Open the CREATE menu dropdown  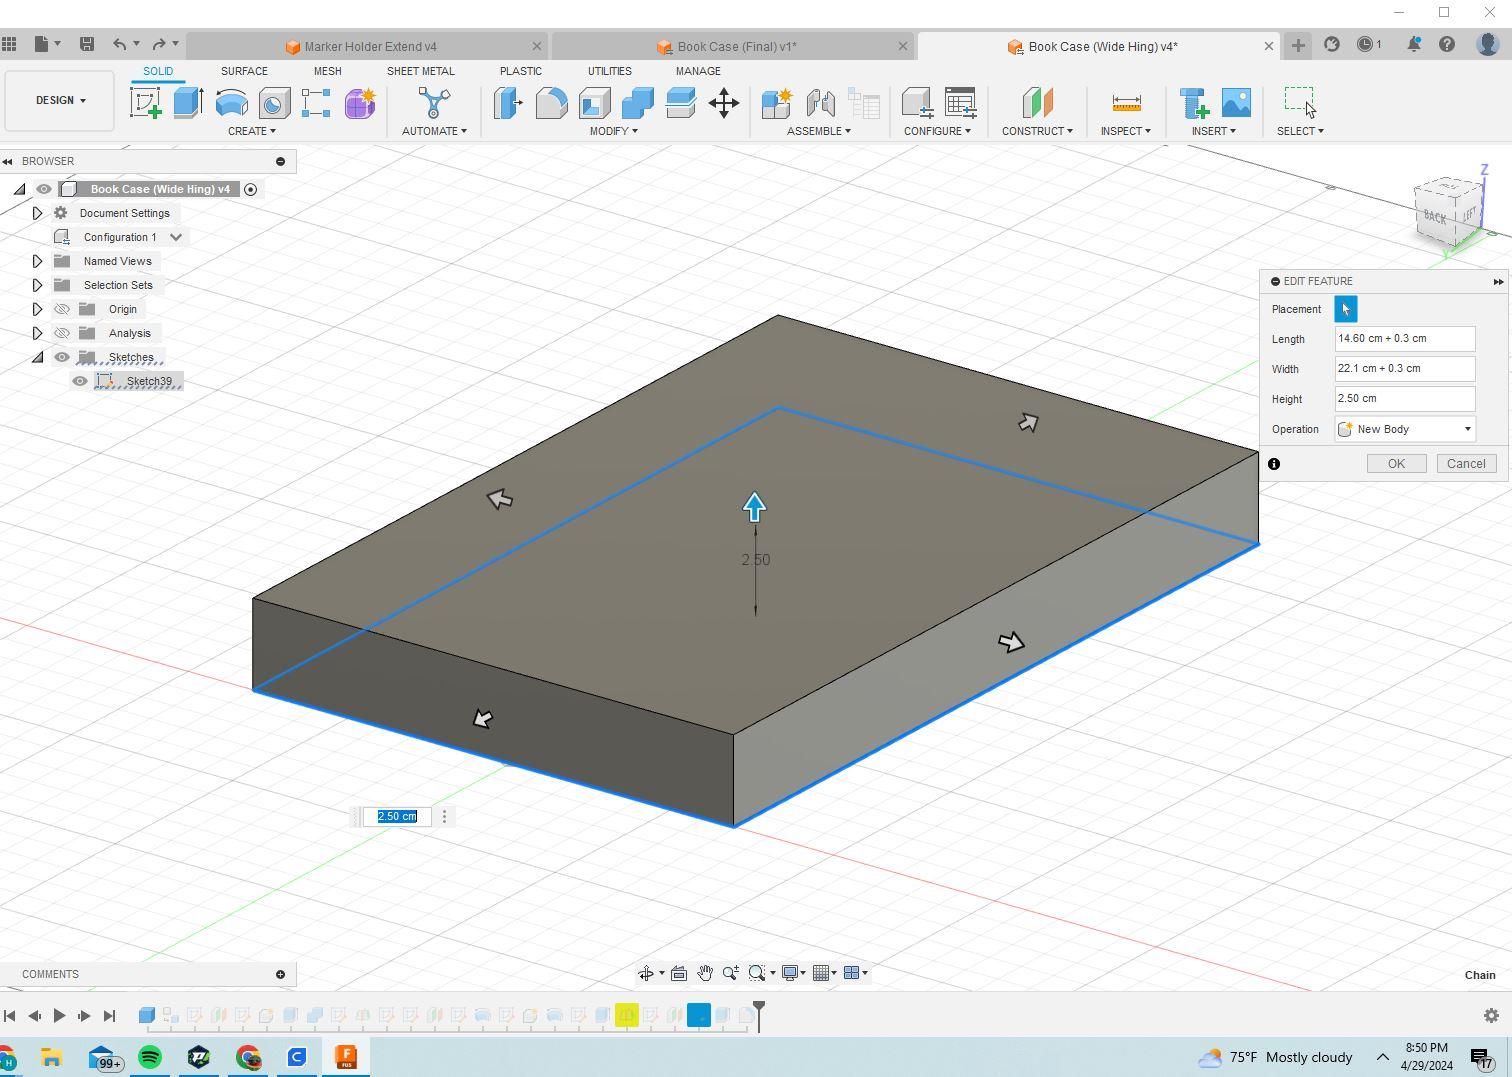tap(252, 131)
